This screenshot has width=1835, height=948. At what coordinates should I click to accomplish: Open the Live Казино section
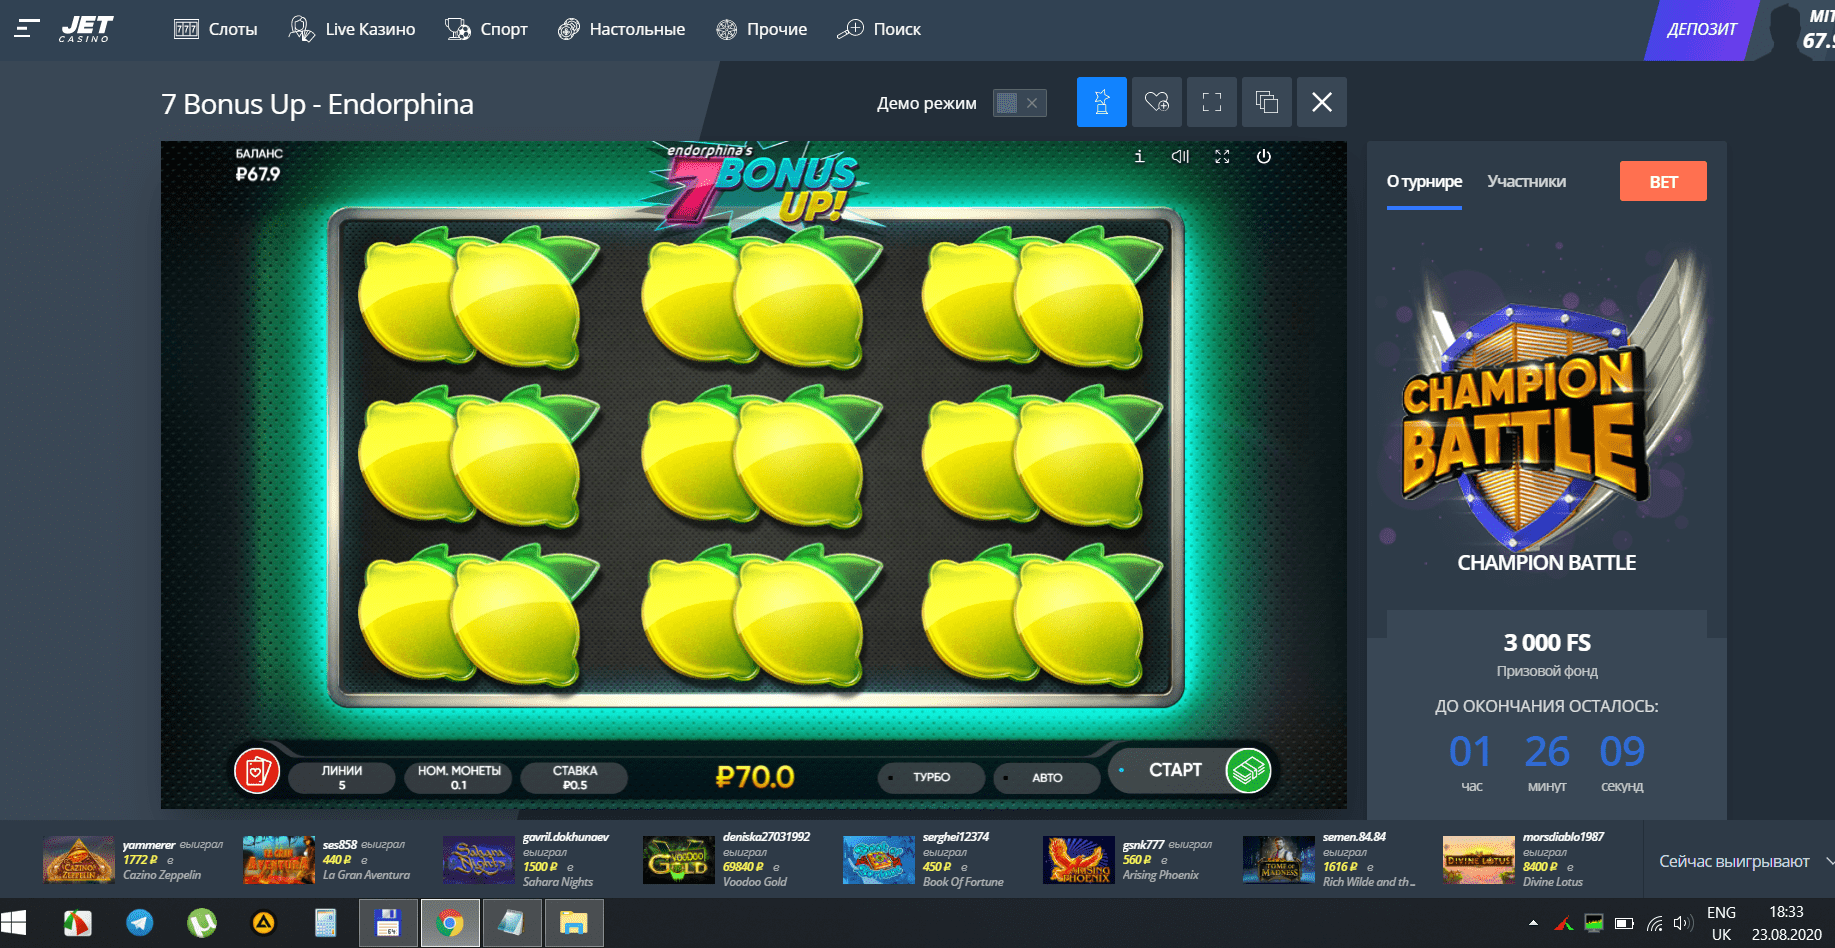click(351, 29)
